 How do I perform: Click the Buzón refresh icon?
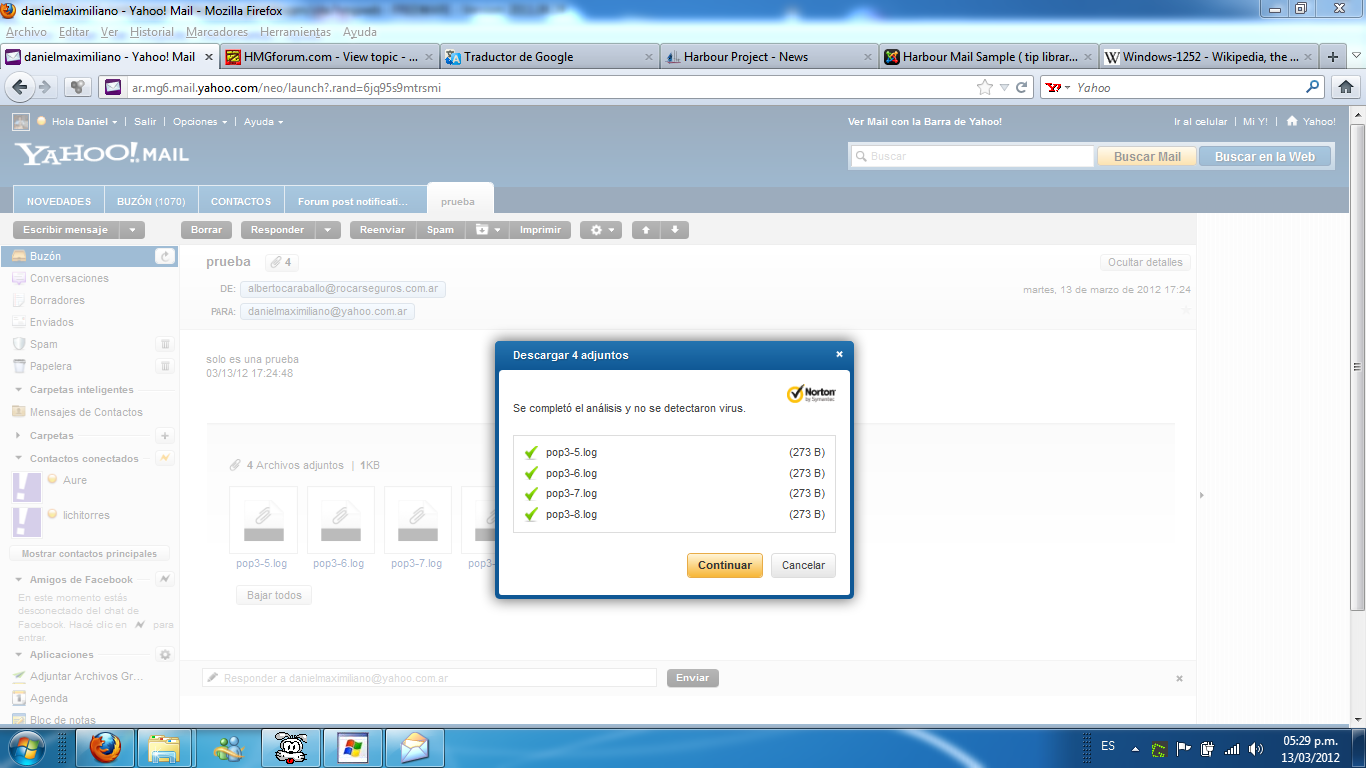(x=165, y=257)
